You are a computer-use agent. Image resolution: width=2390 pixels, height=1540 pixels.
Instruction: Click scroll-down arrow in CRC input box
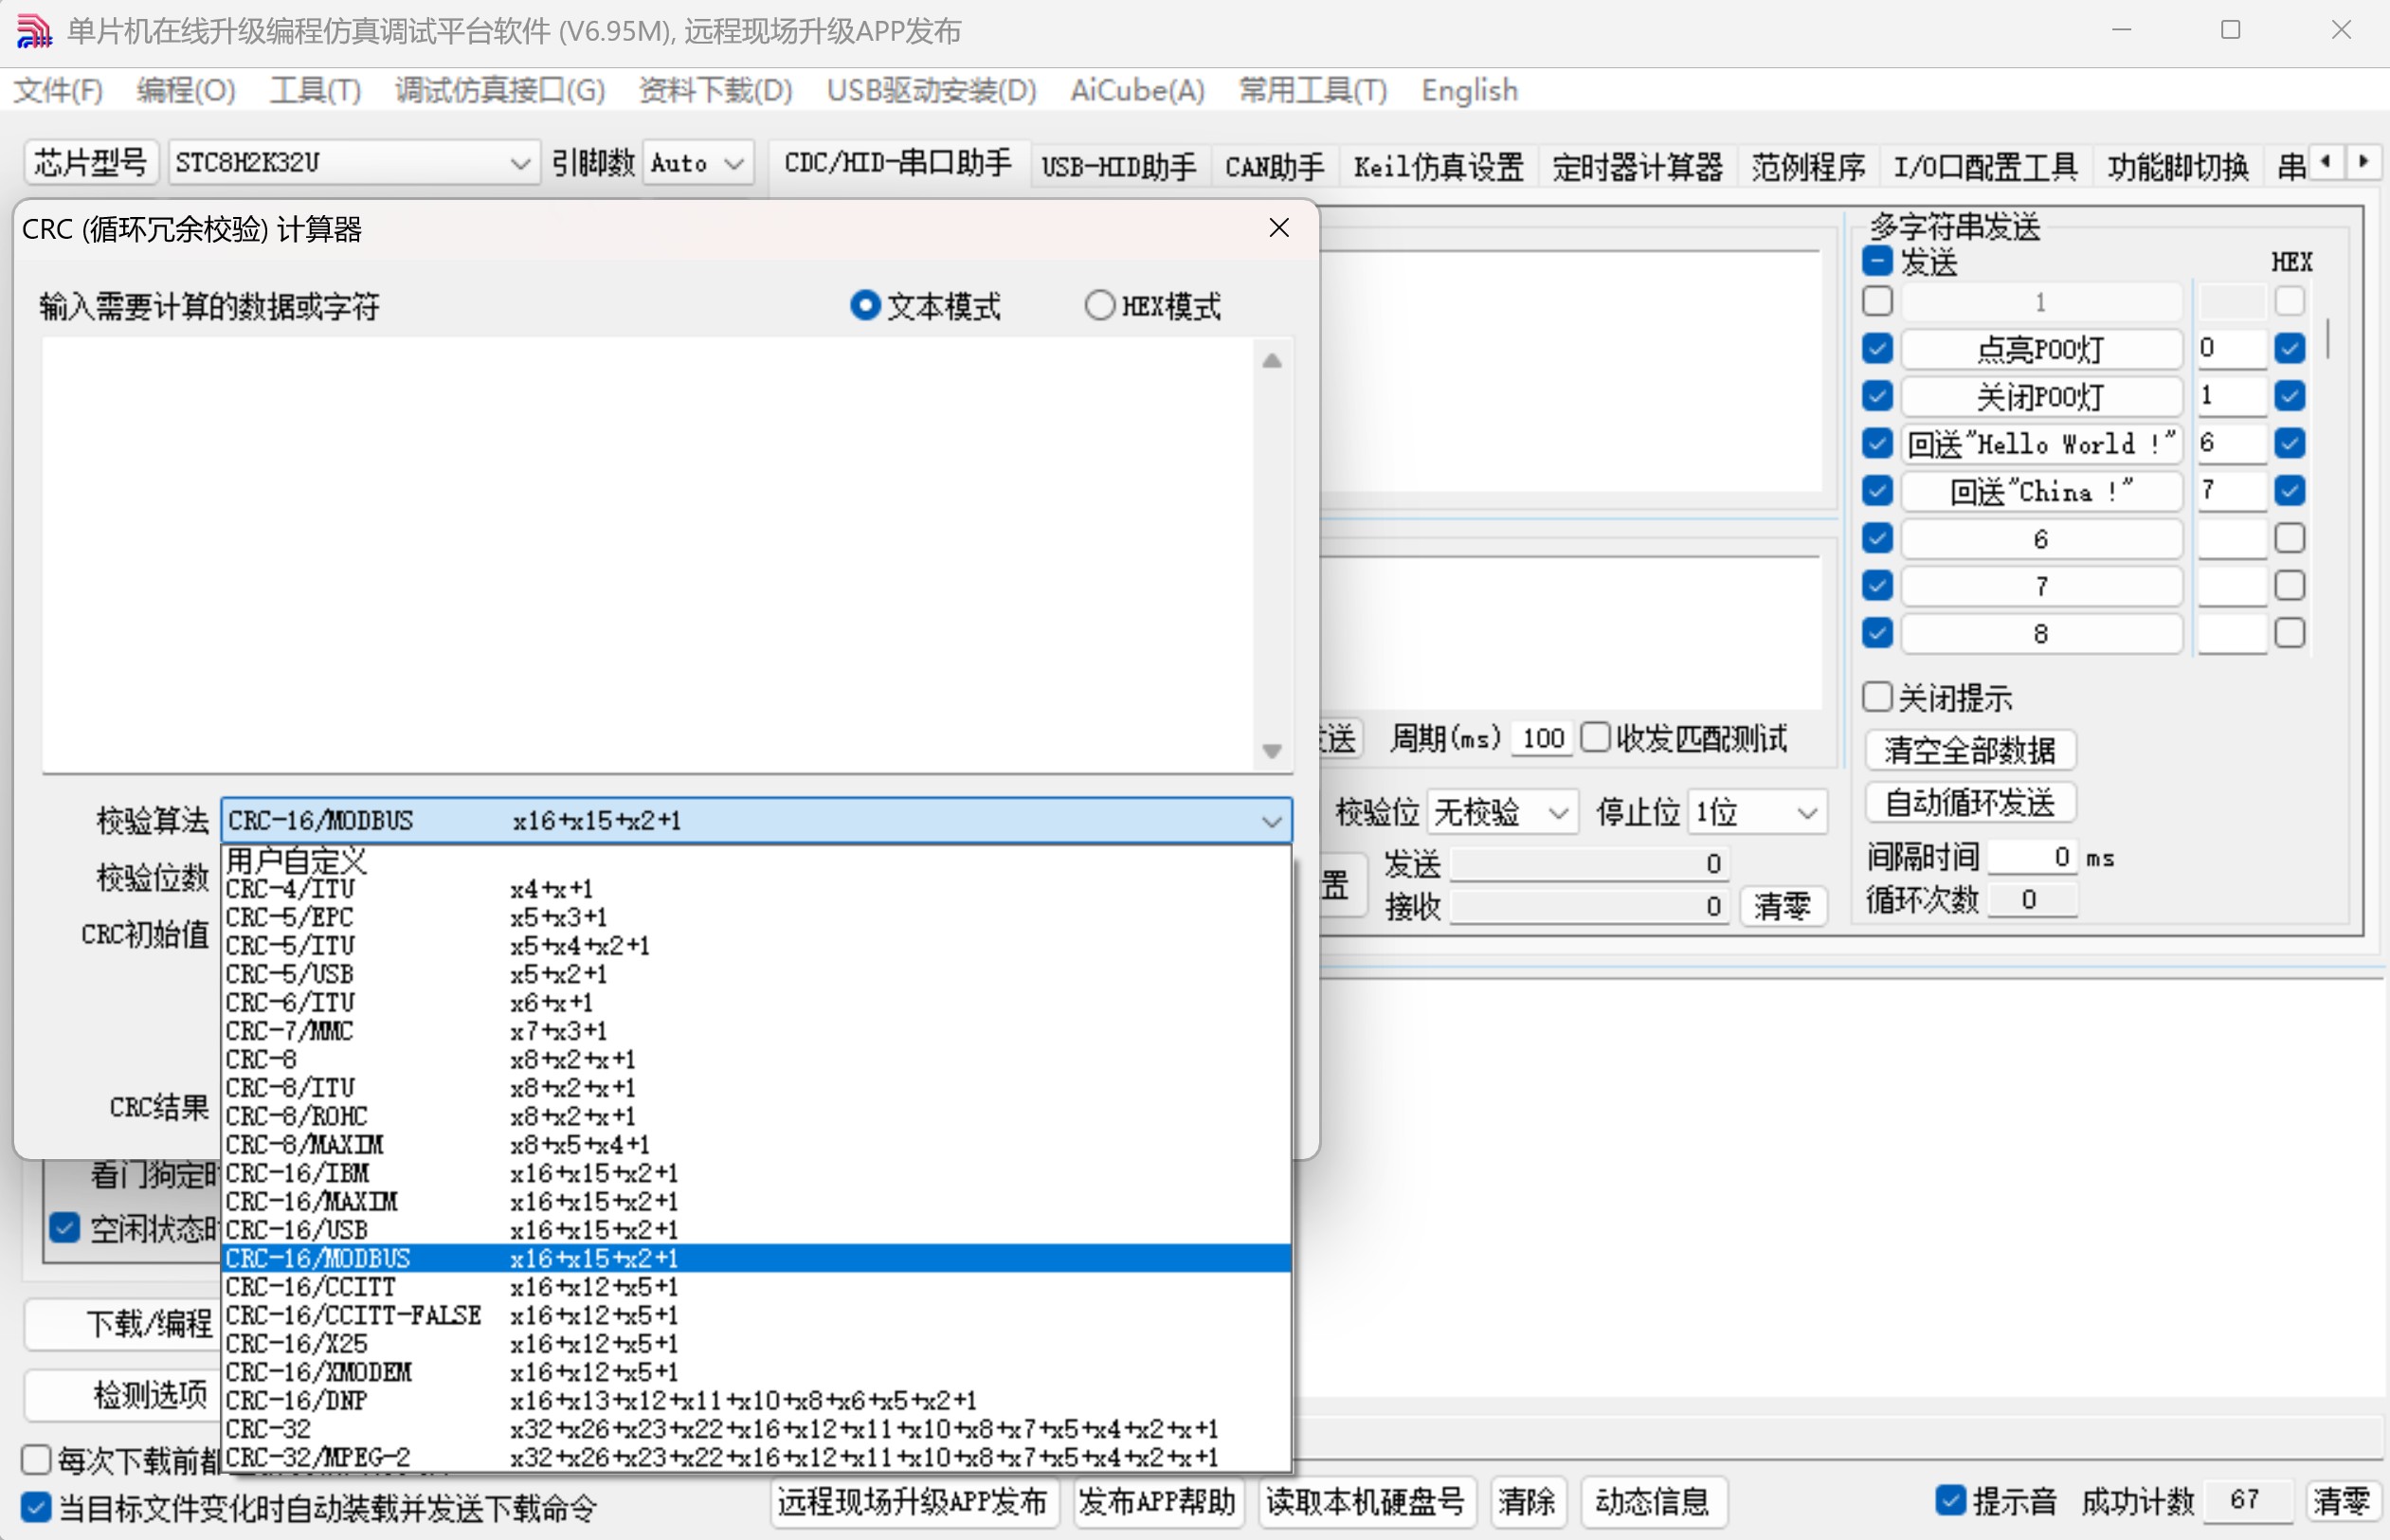click(1271, 750)
